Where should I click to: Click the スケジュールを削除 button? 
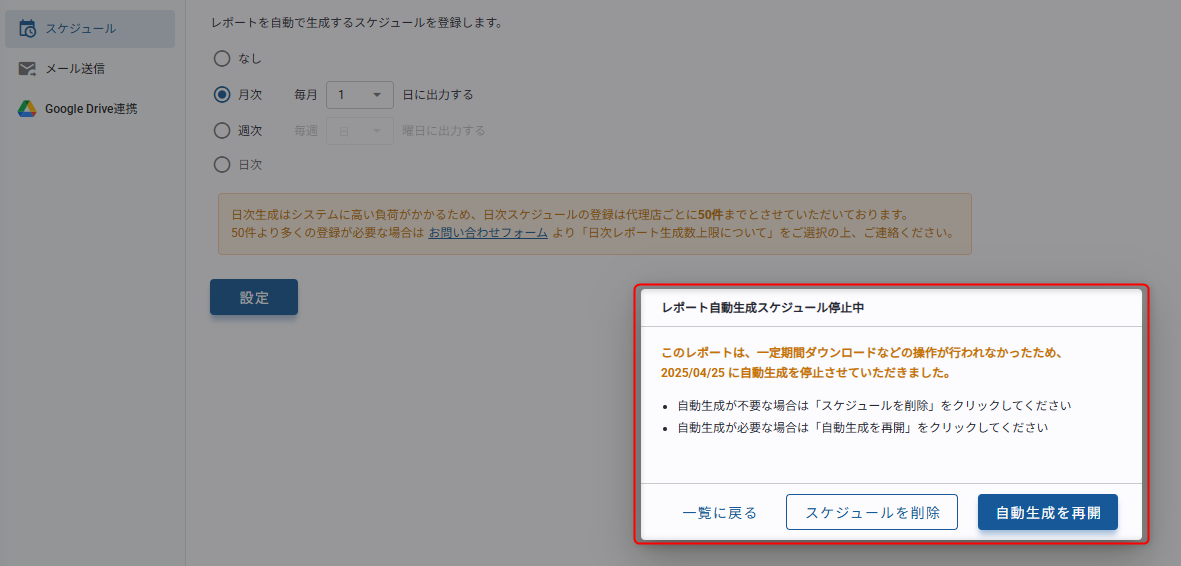pyautogui.click(x=872, y=513)
